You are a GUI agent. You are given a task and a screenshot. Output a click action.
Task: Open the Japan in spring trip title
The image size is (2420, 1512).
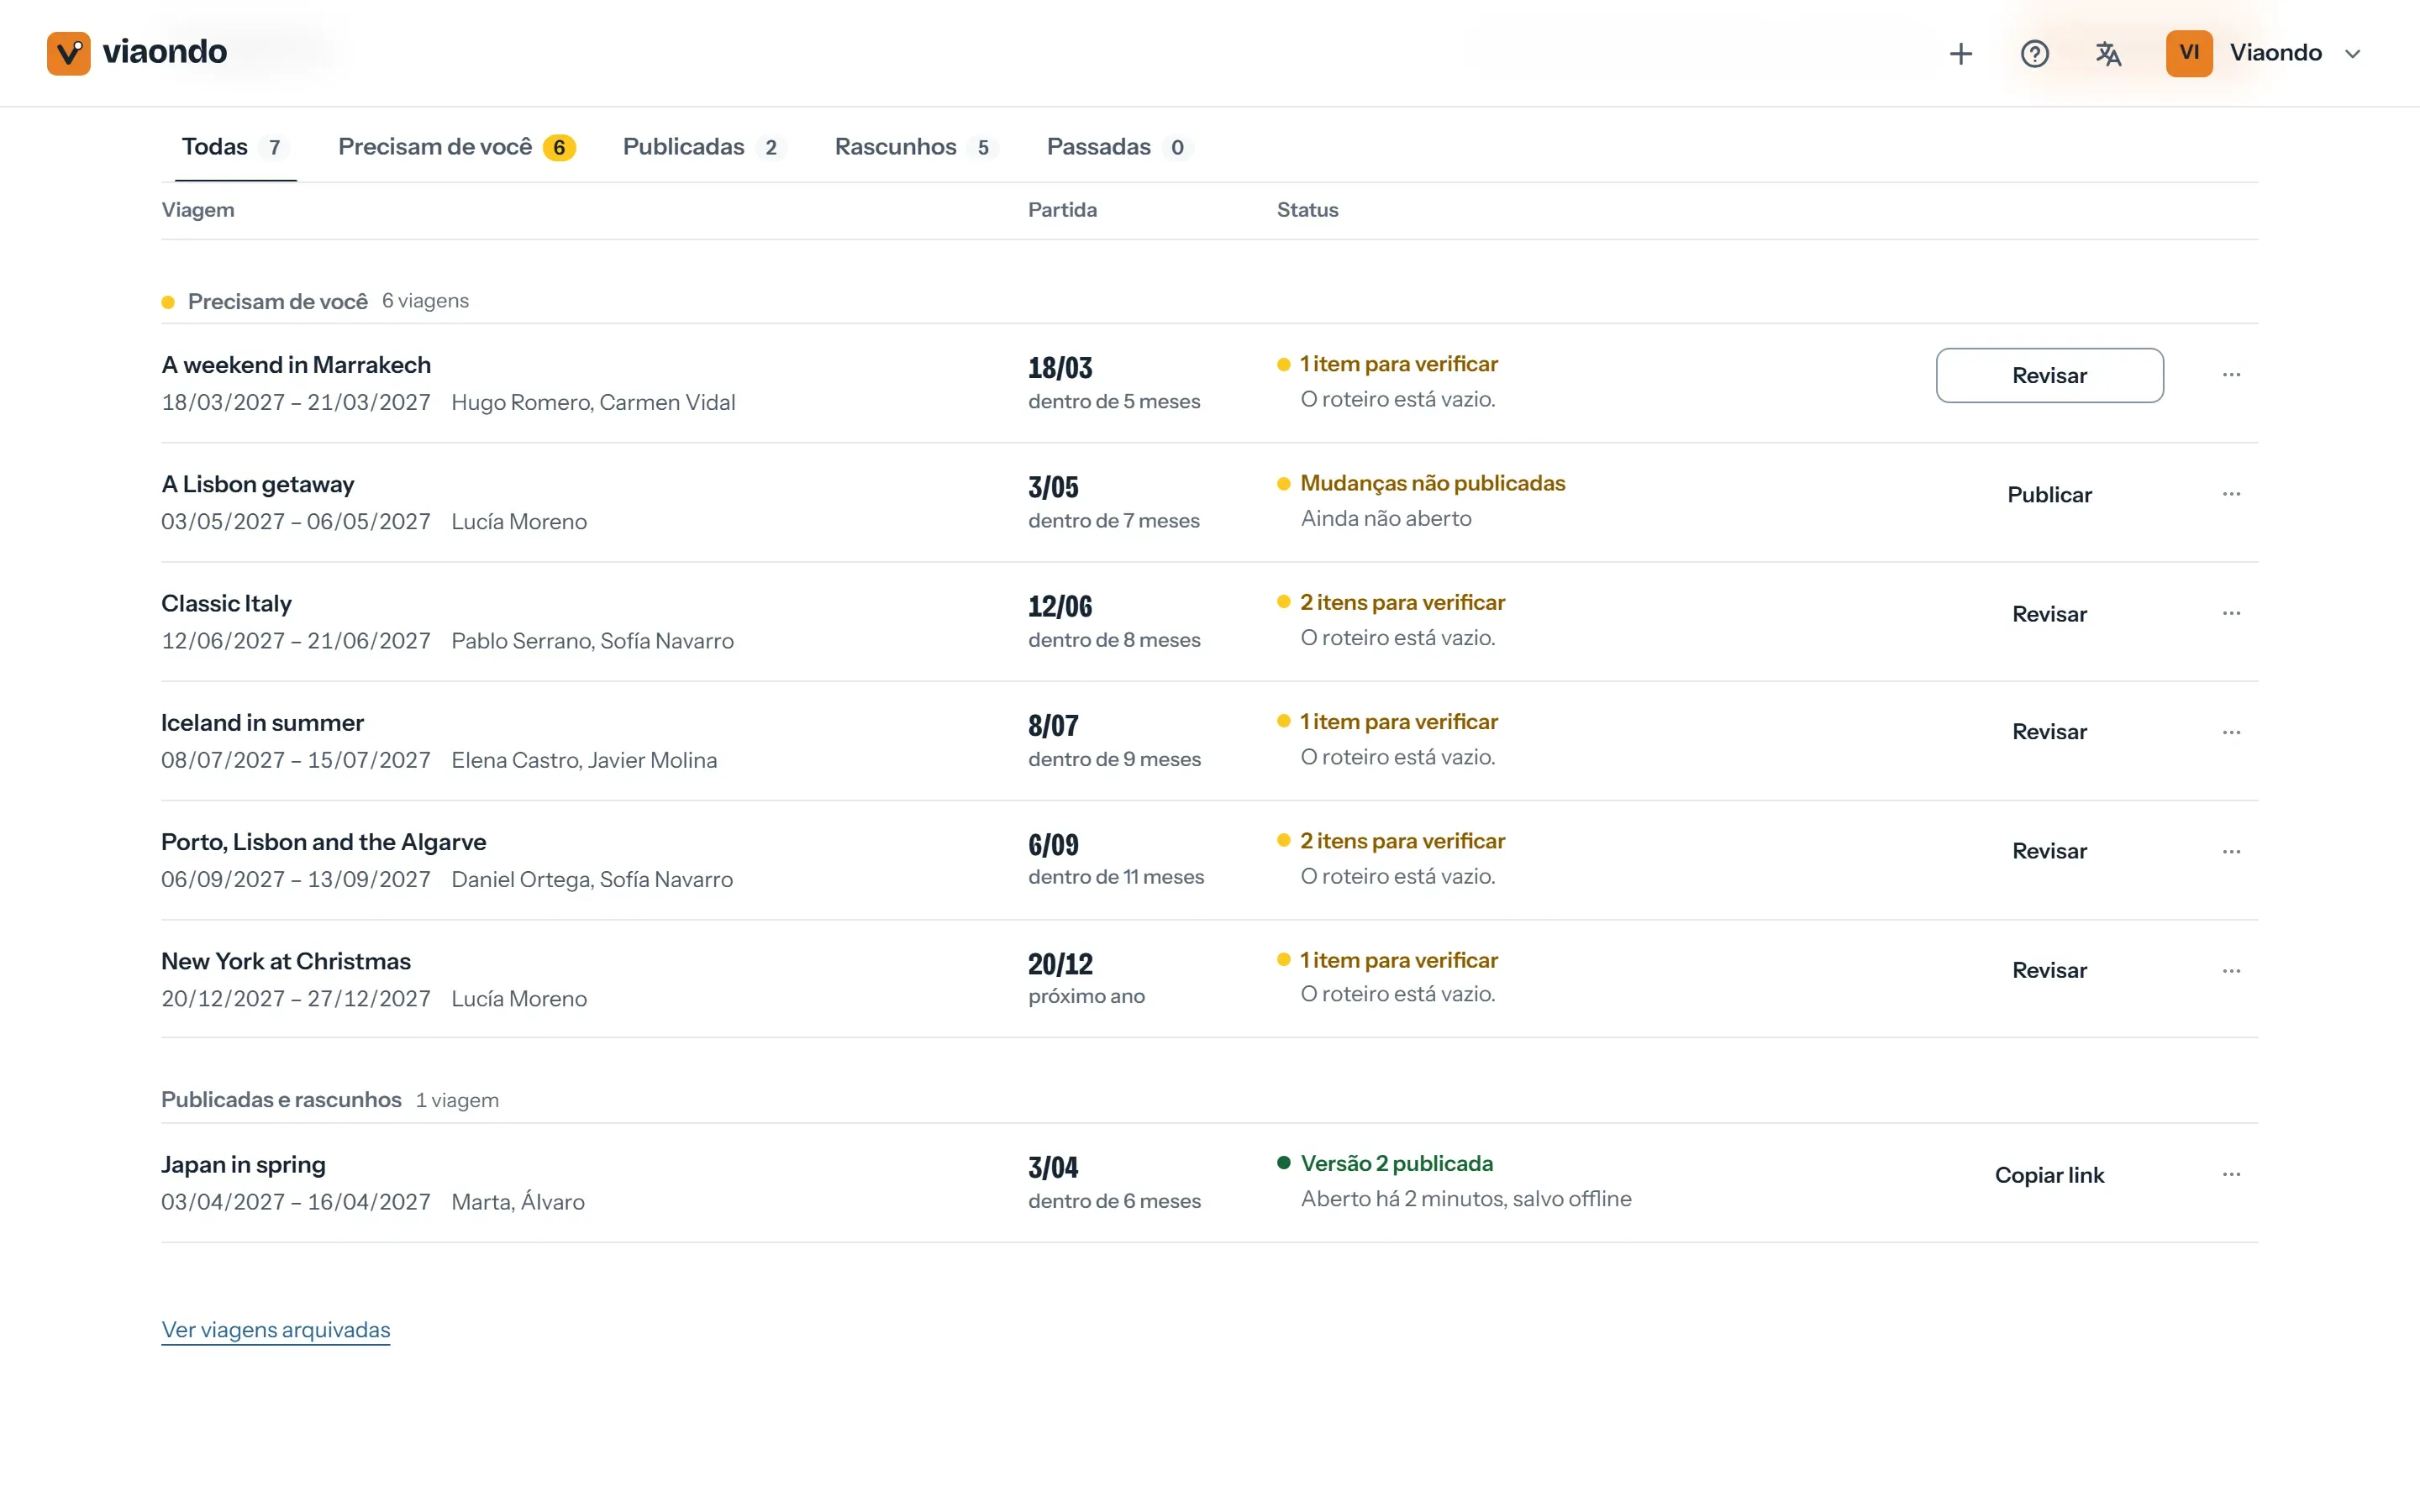tap(243, 1164)
